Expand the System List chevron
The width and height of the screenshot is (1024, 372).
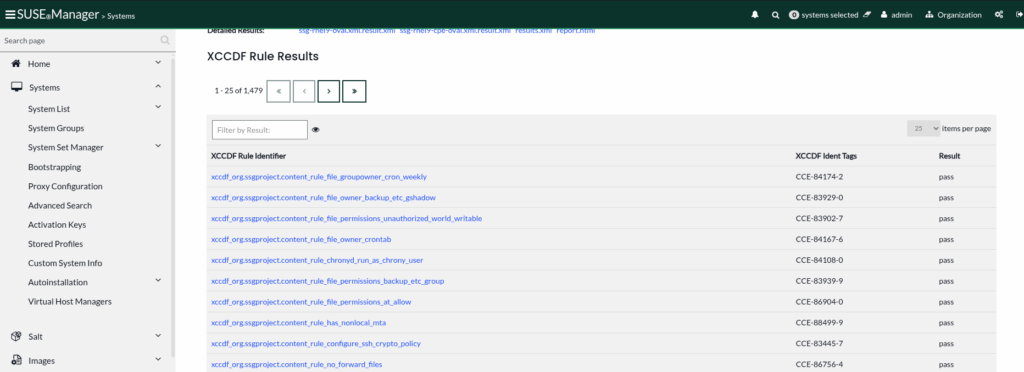158,107
